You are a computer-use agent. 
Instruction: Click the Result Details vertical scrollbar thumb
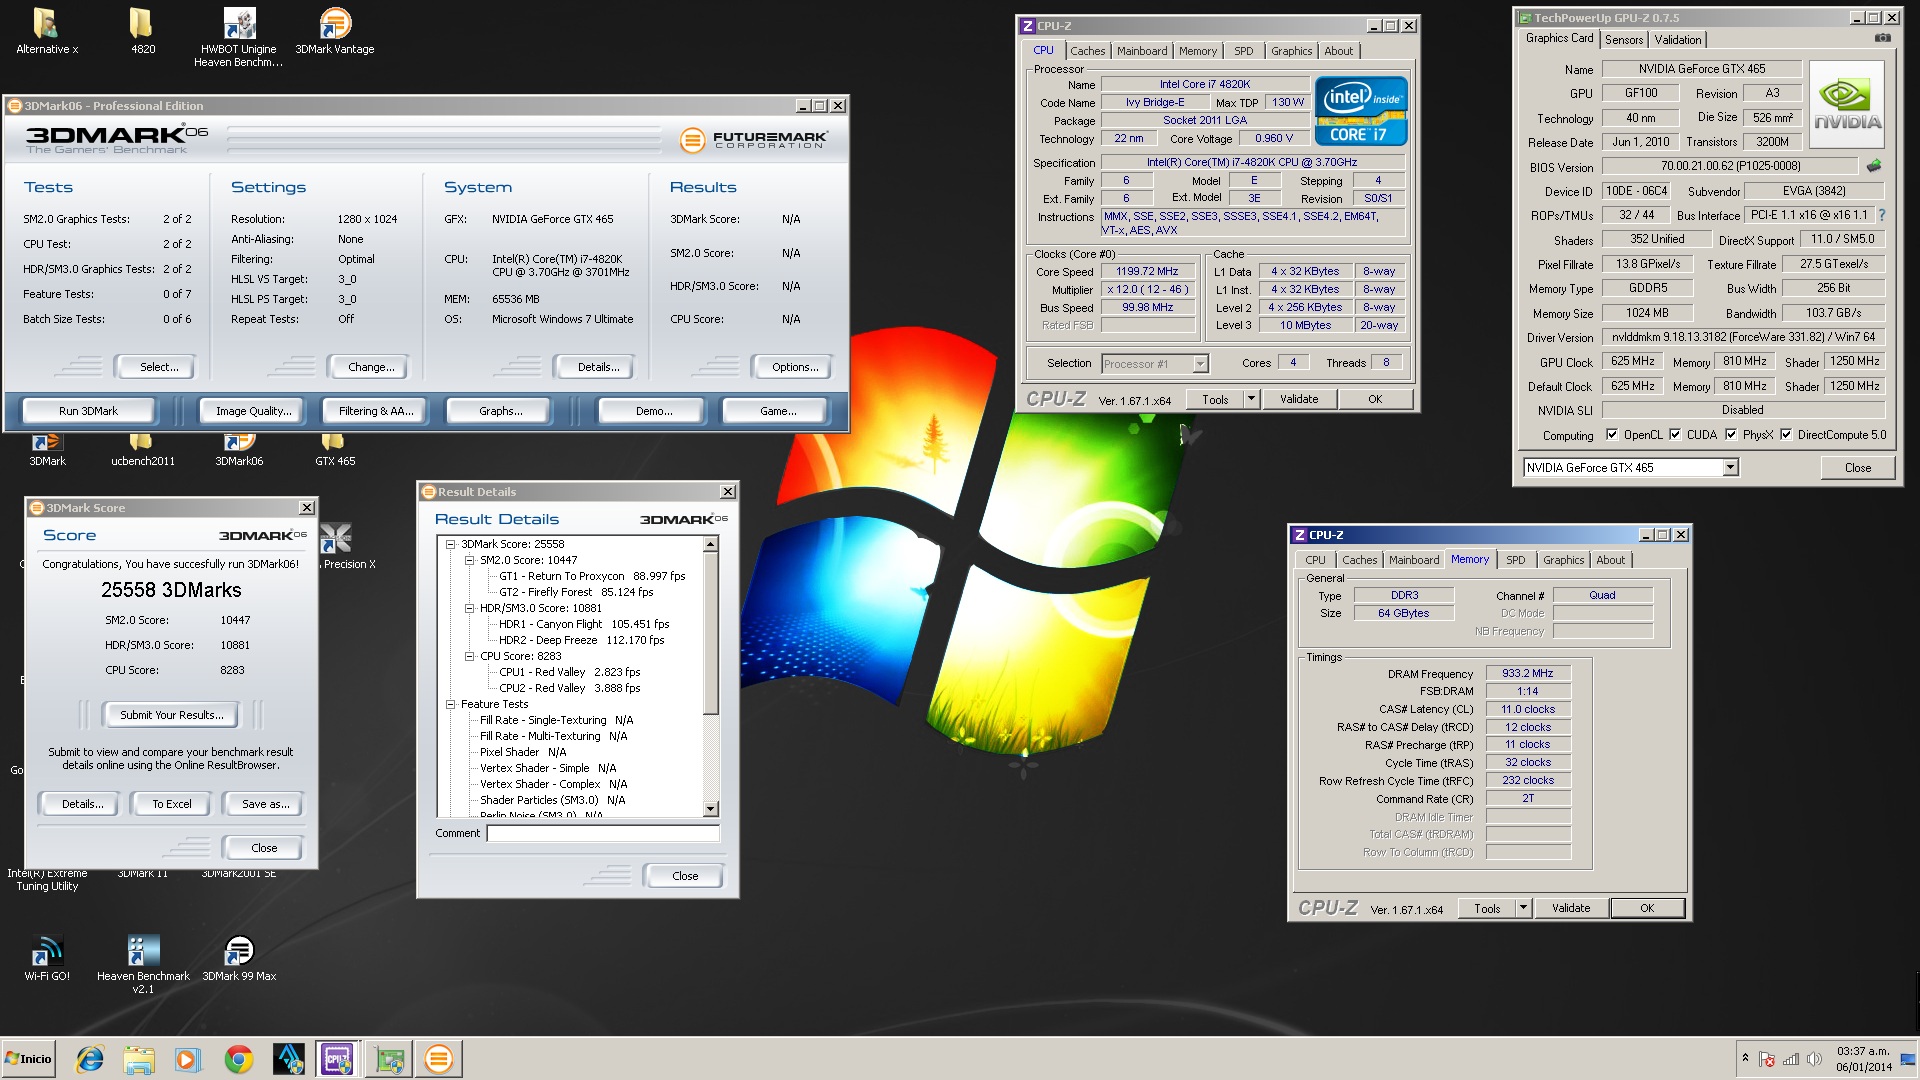(711, 634)
